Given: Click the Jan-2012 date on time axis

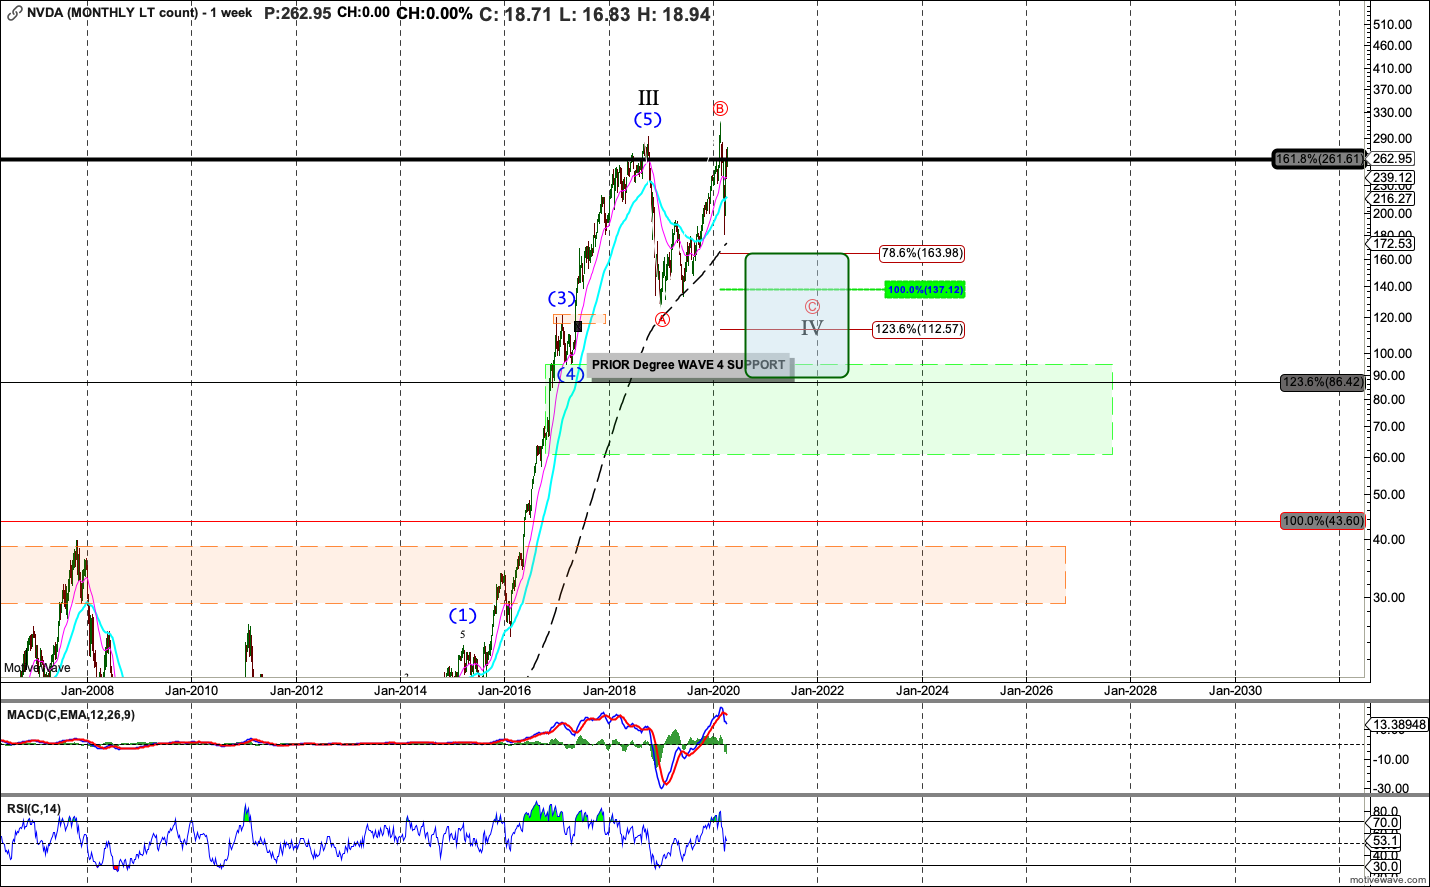Looking at the screenshot, I should coord(296,690).
